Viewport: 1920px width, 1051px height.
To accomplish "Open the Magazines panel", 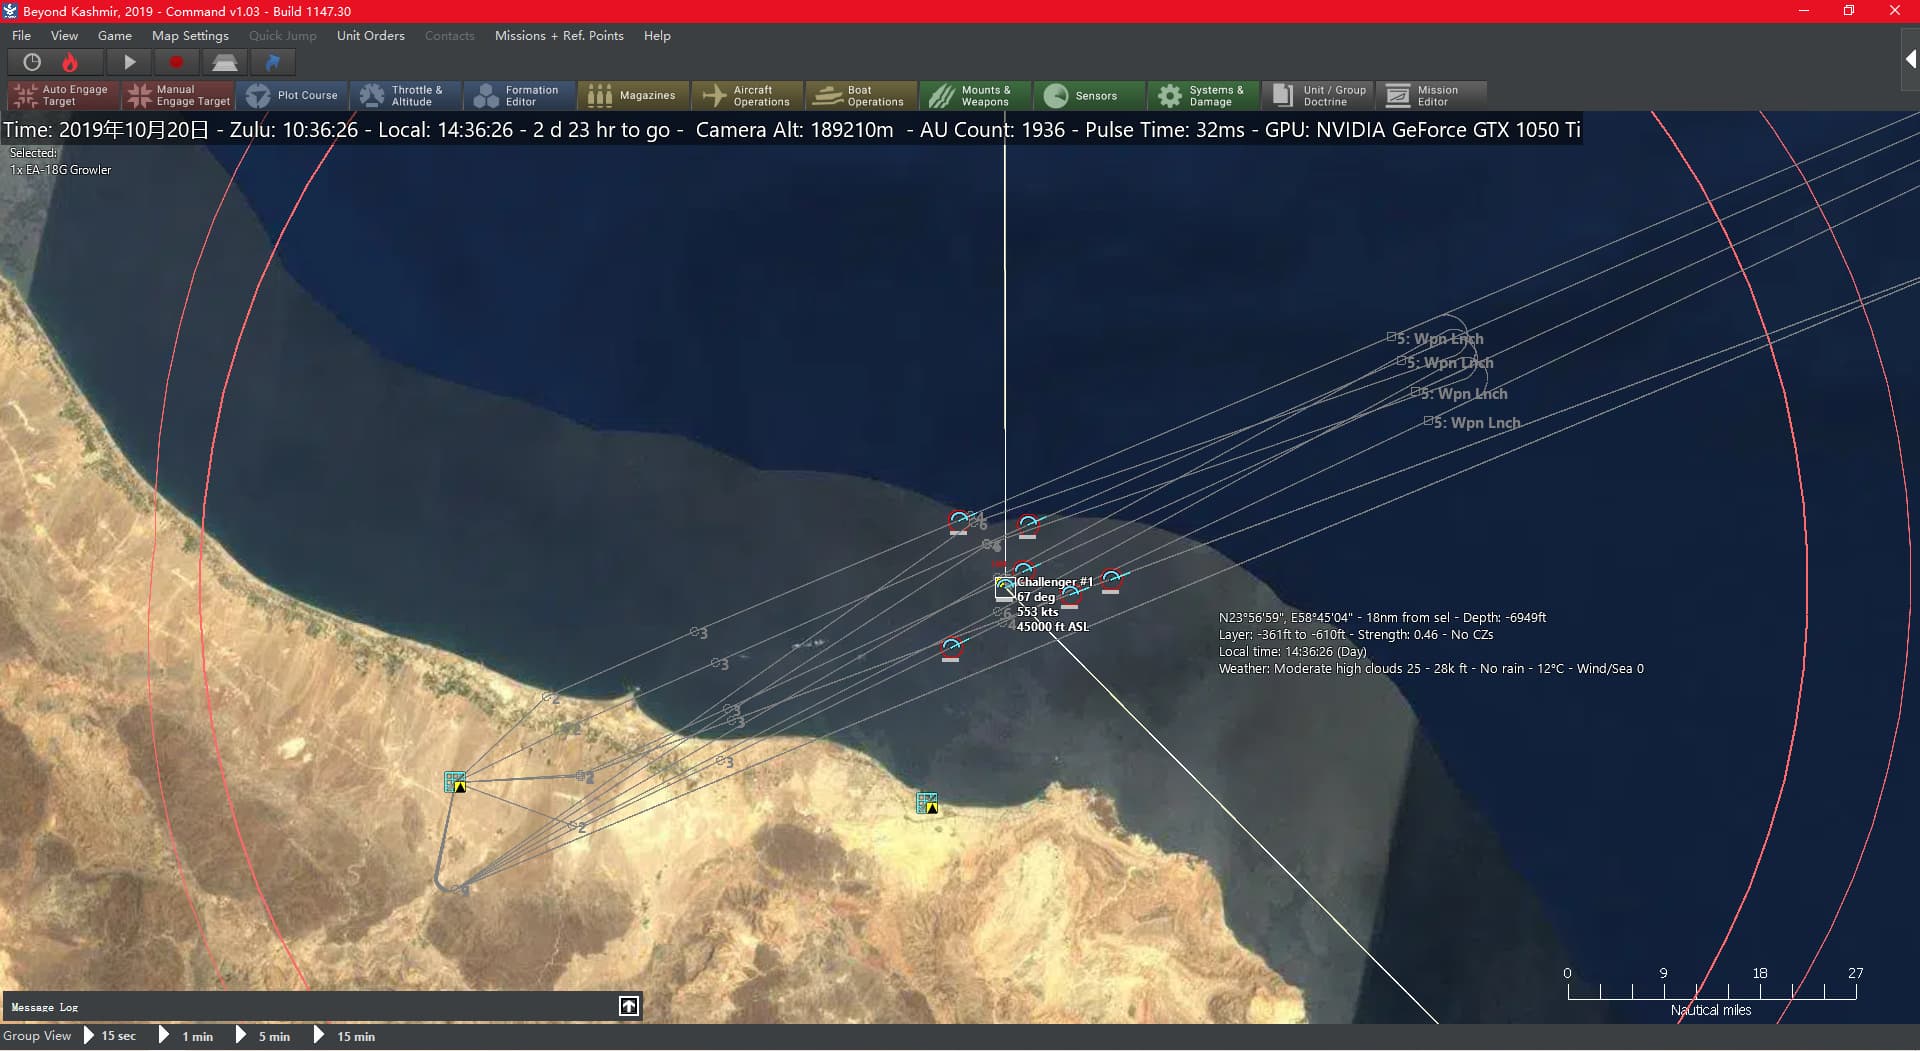I will 633,96.
